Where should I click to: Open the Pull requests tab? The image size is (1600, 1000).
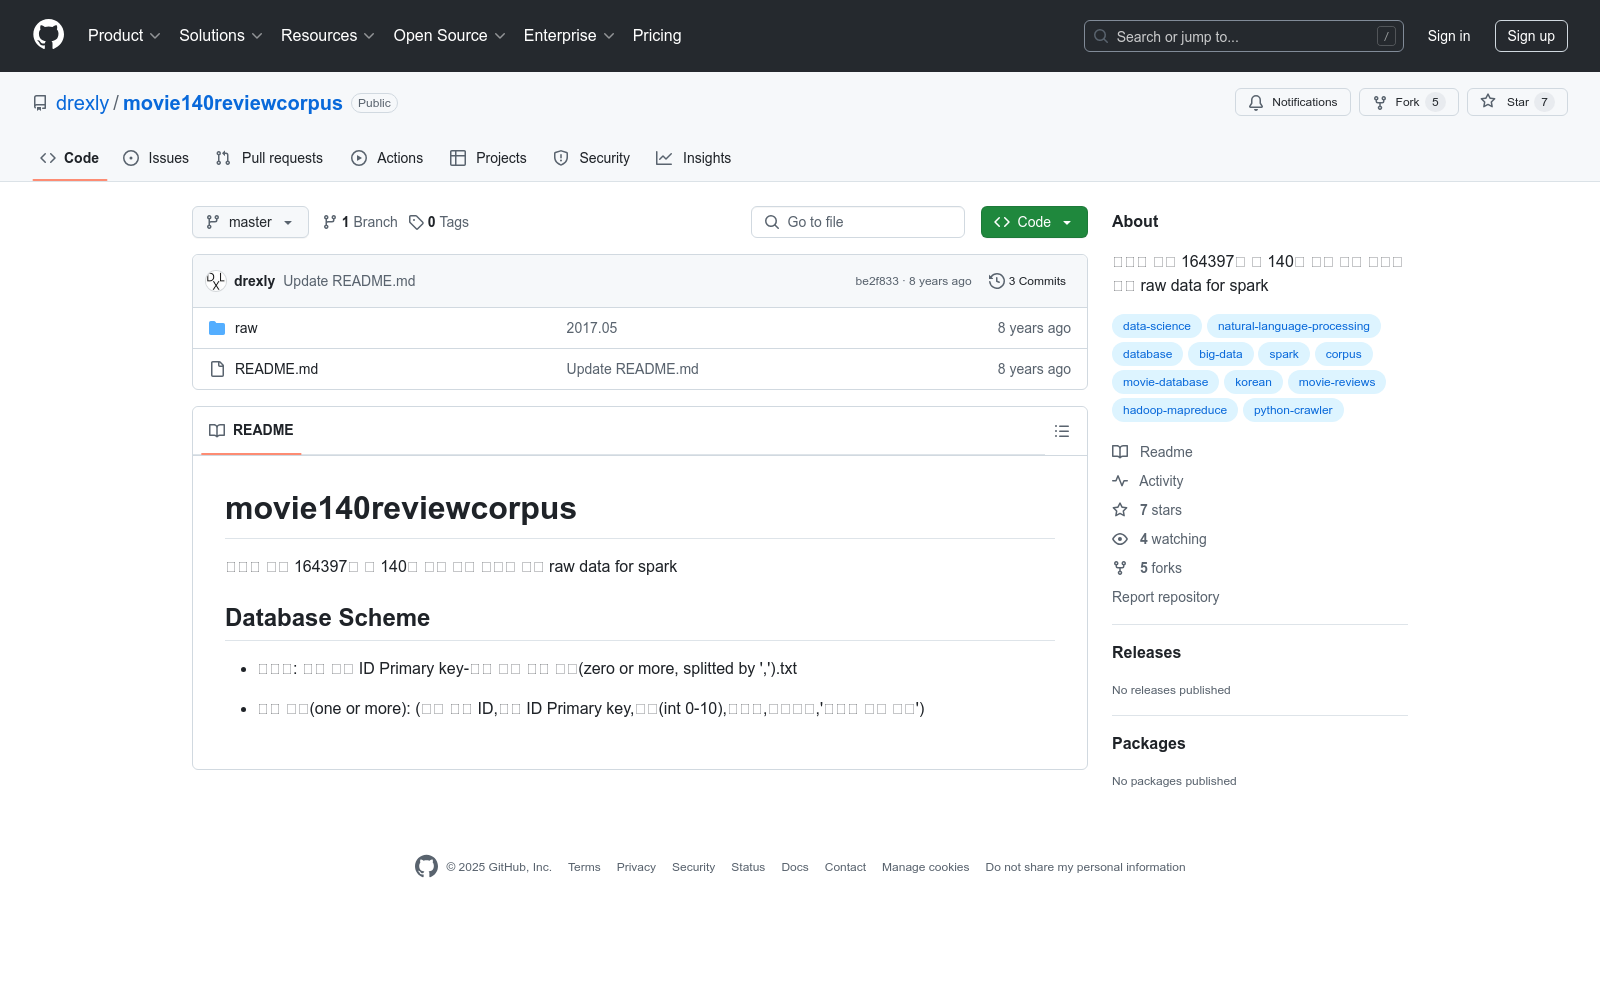[269, 158]
